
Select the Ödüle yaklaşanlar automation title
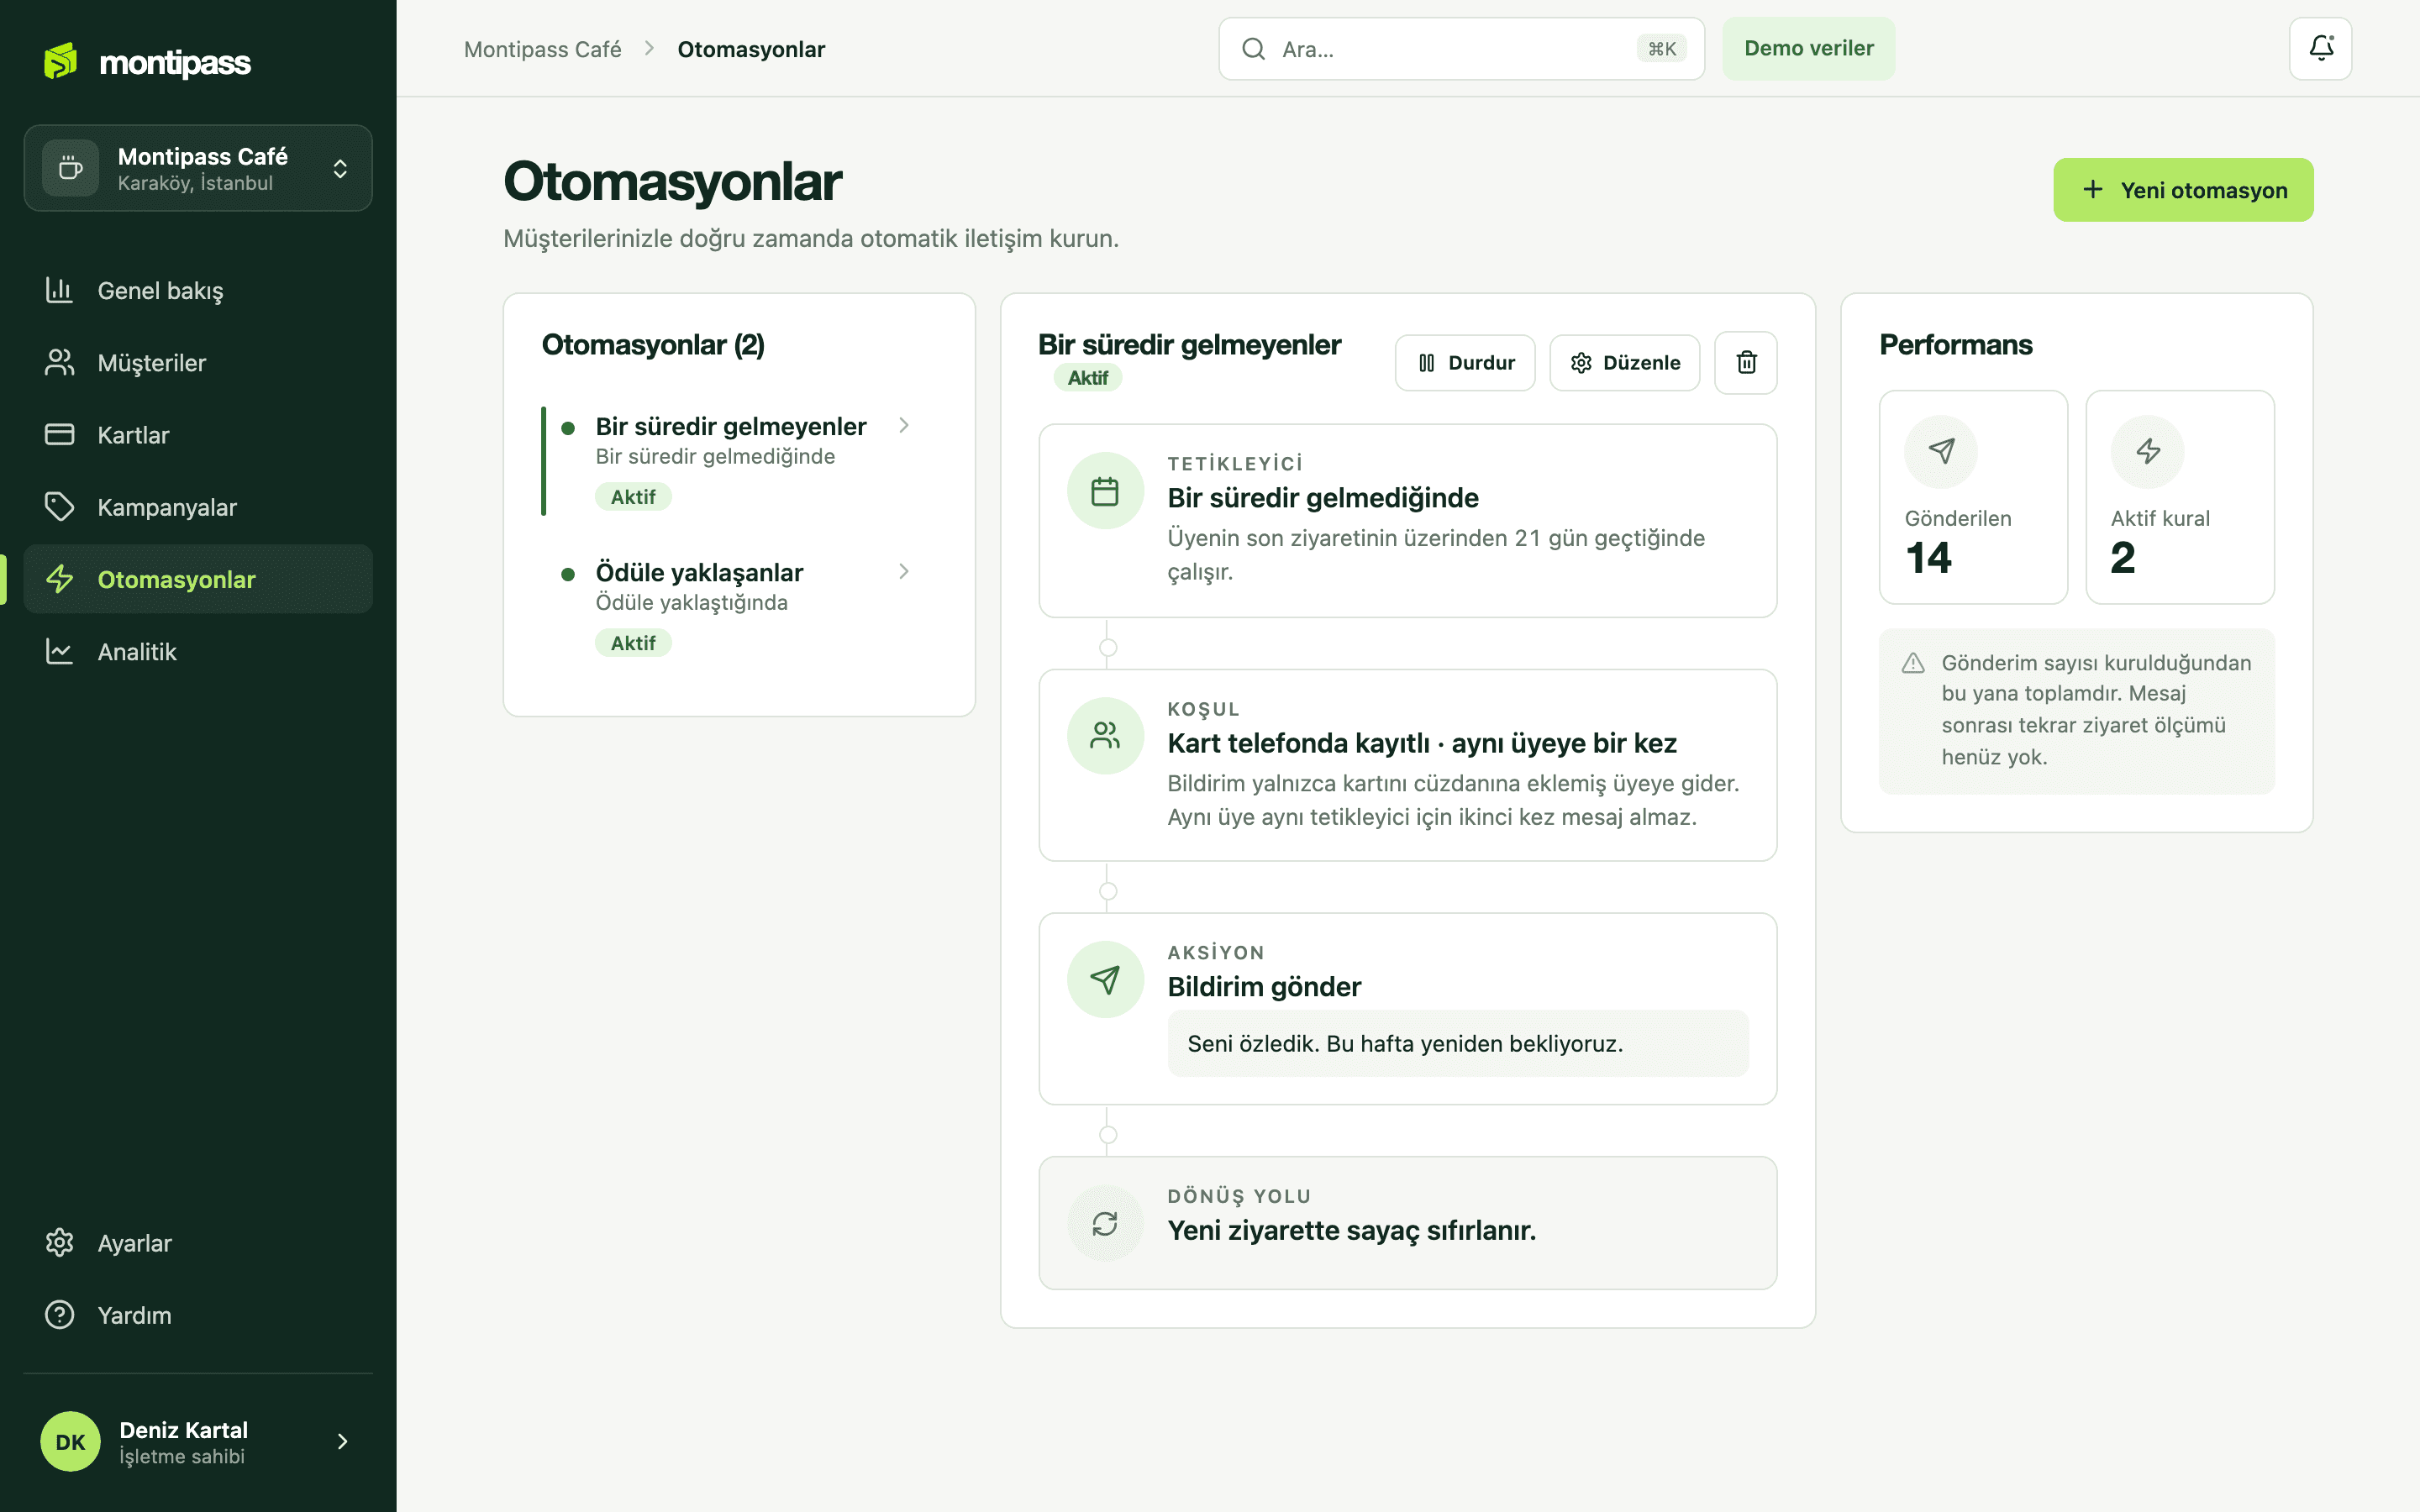tap(699, 572)
